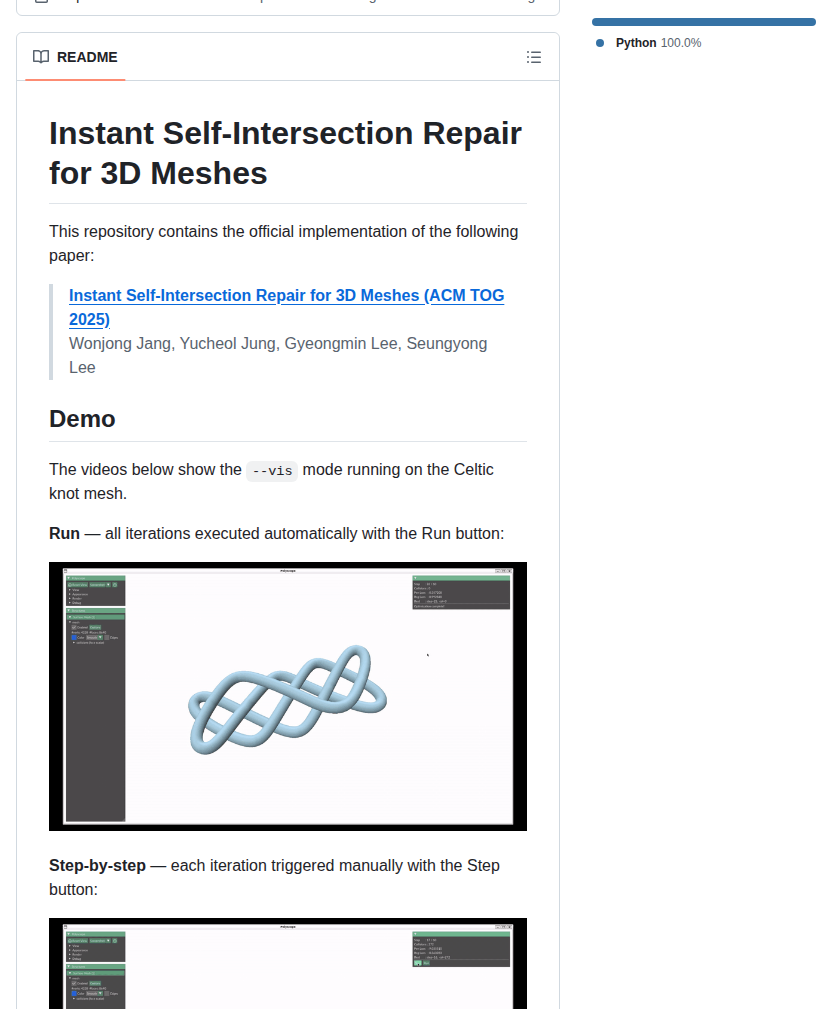Click the Python 100.0% language entry
840x1009 pixels.
658,43
